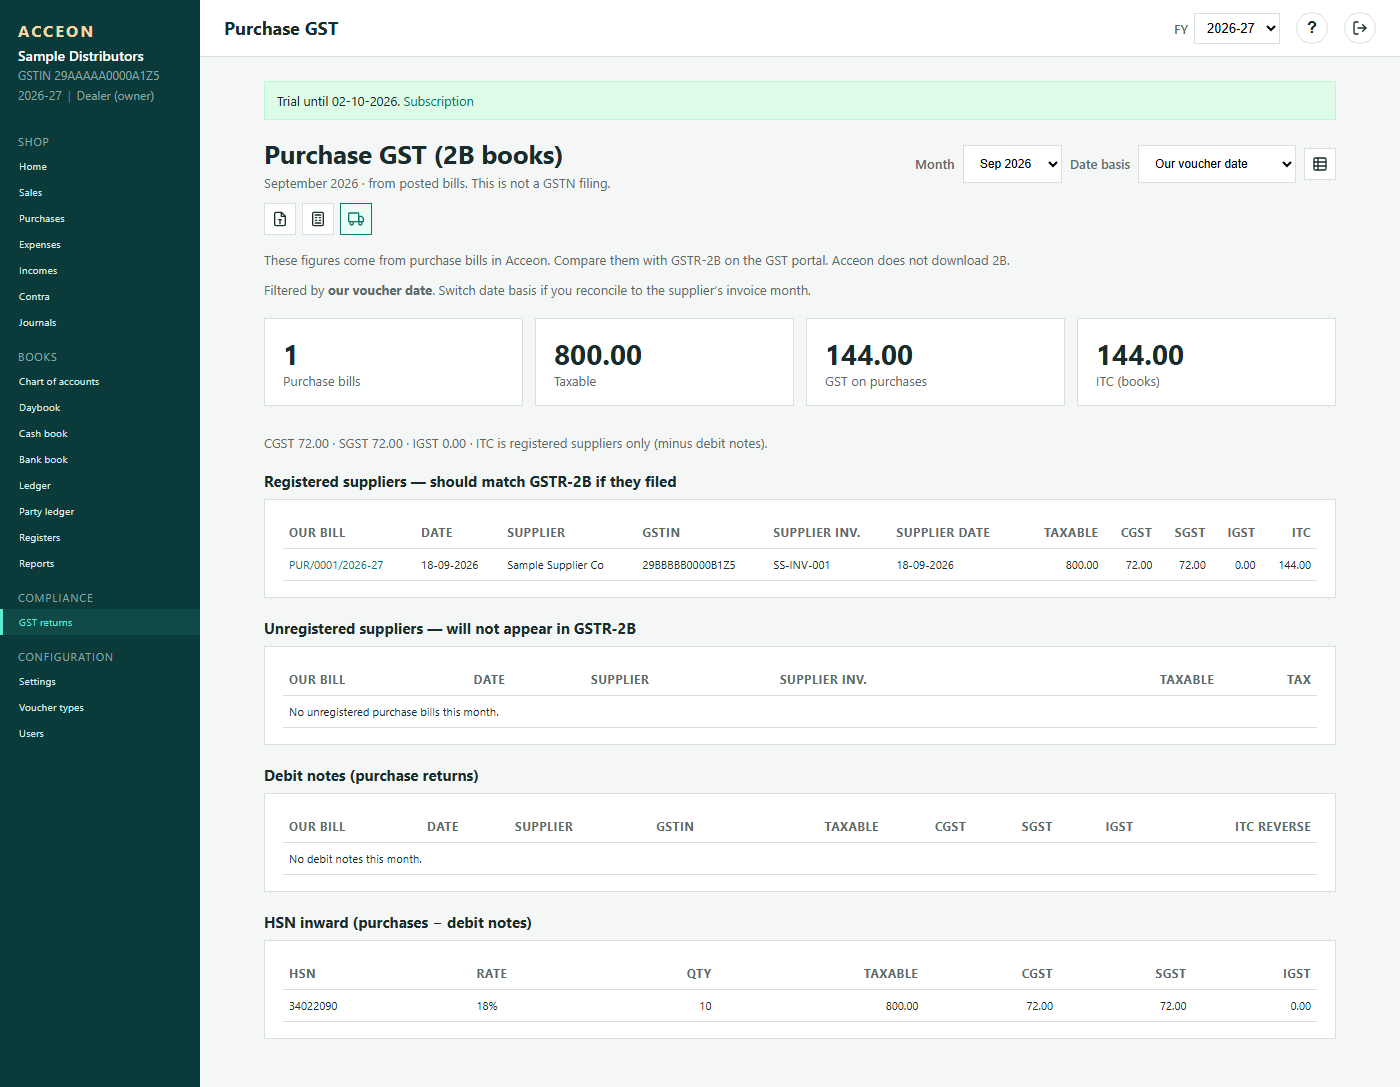Open bill PUR/0001/2026-27
Image resolution: width=1400 pixels, height=1087 pixels.
click(x=336, y=565)
